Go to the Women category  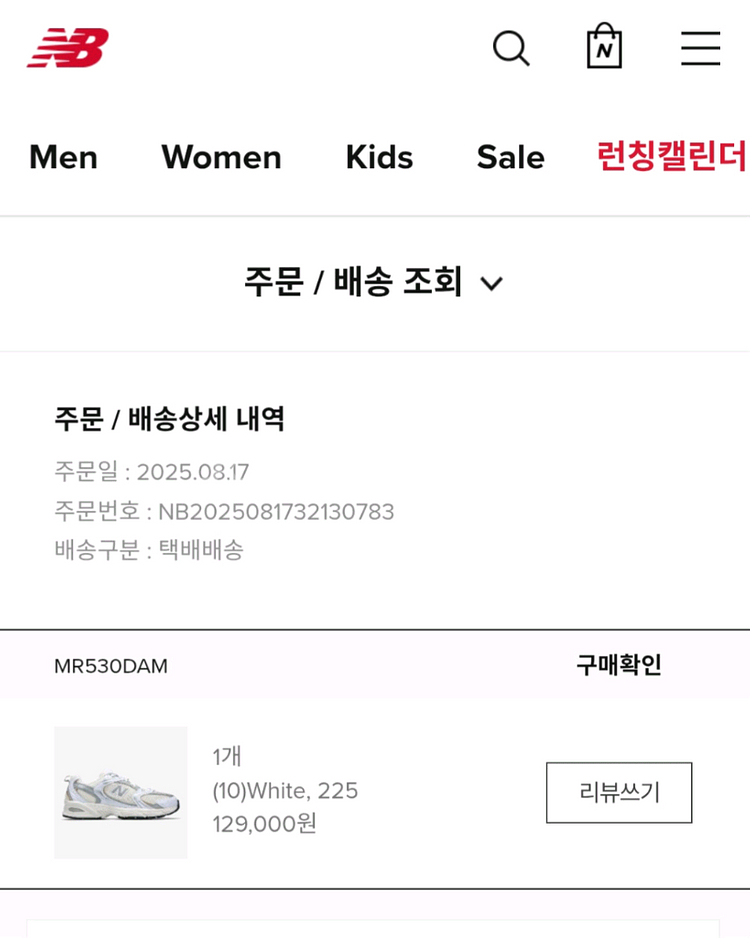(x=221, y=157)
